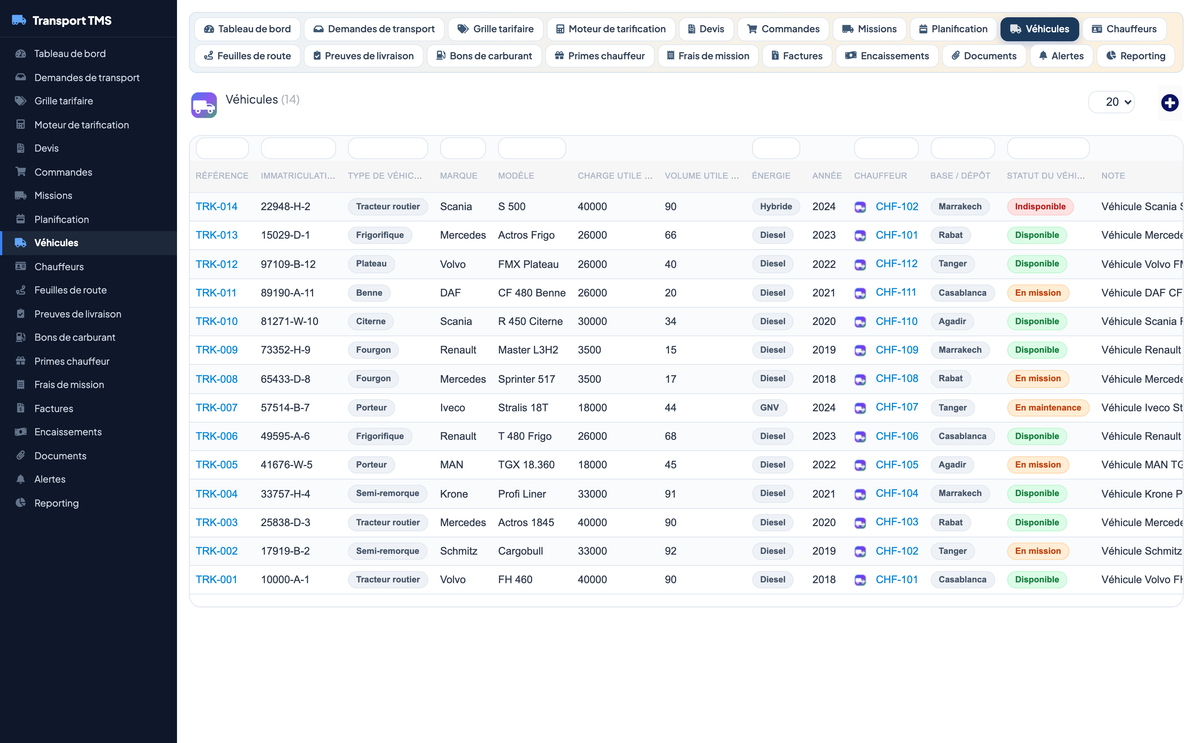Click the sidebar Chauffeurs ID card icon
Viewport: 1200px width, 743px height.
(21, 266)
